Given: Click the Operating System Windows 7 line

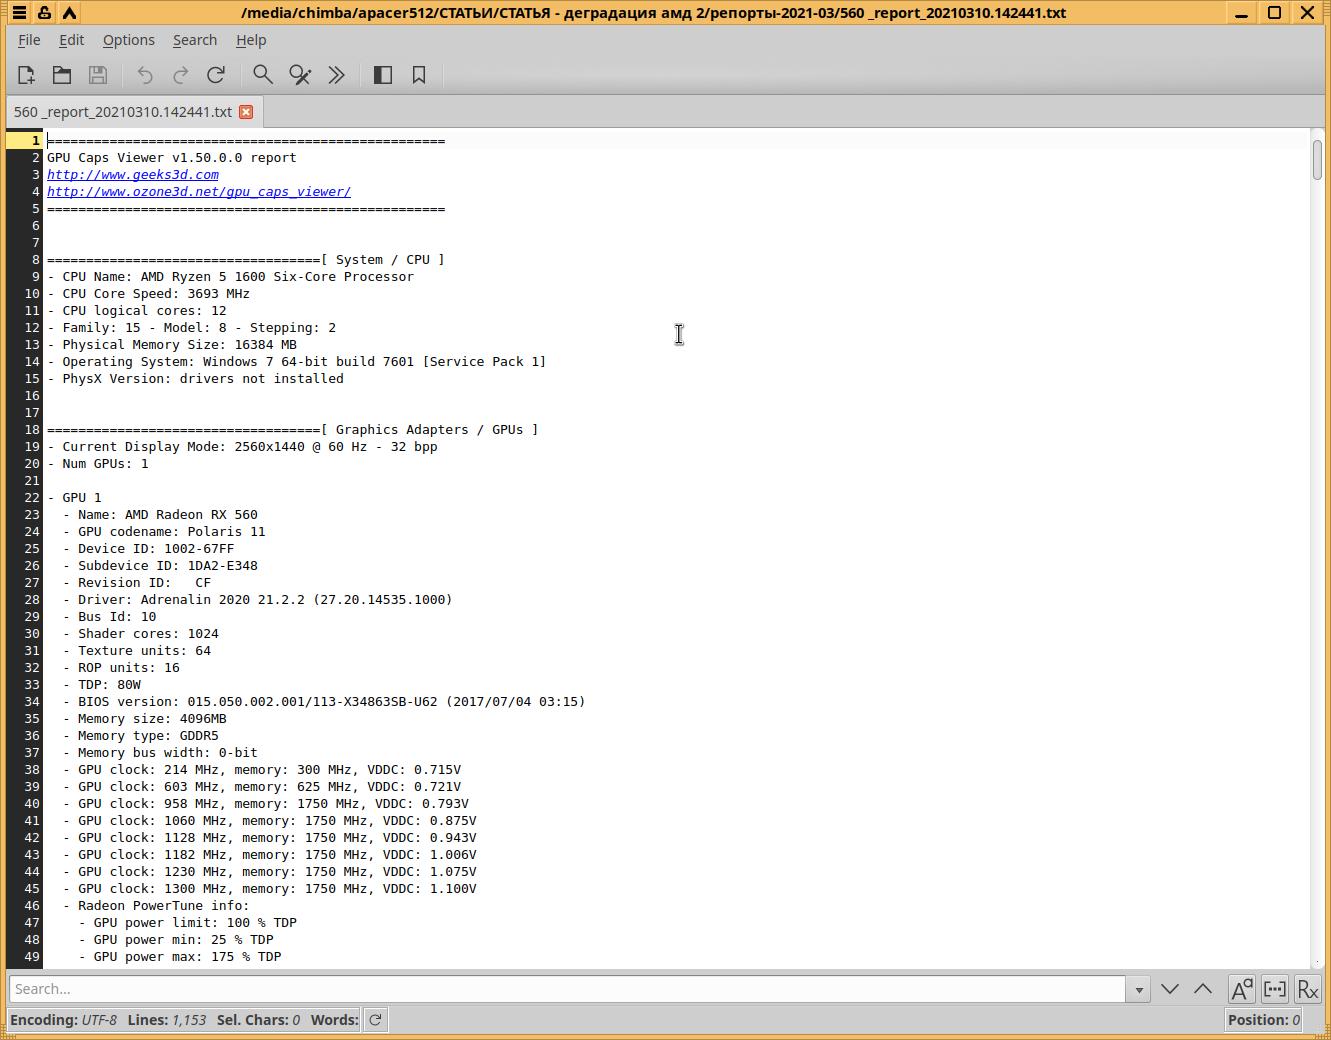Looking at the screenshot, I should (297, 362).
